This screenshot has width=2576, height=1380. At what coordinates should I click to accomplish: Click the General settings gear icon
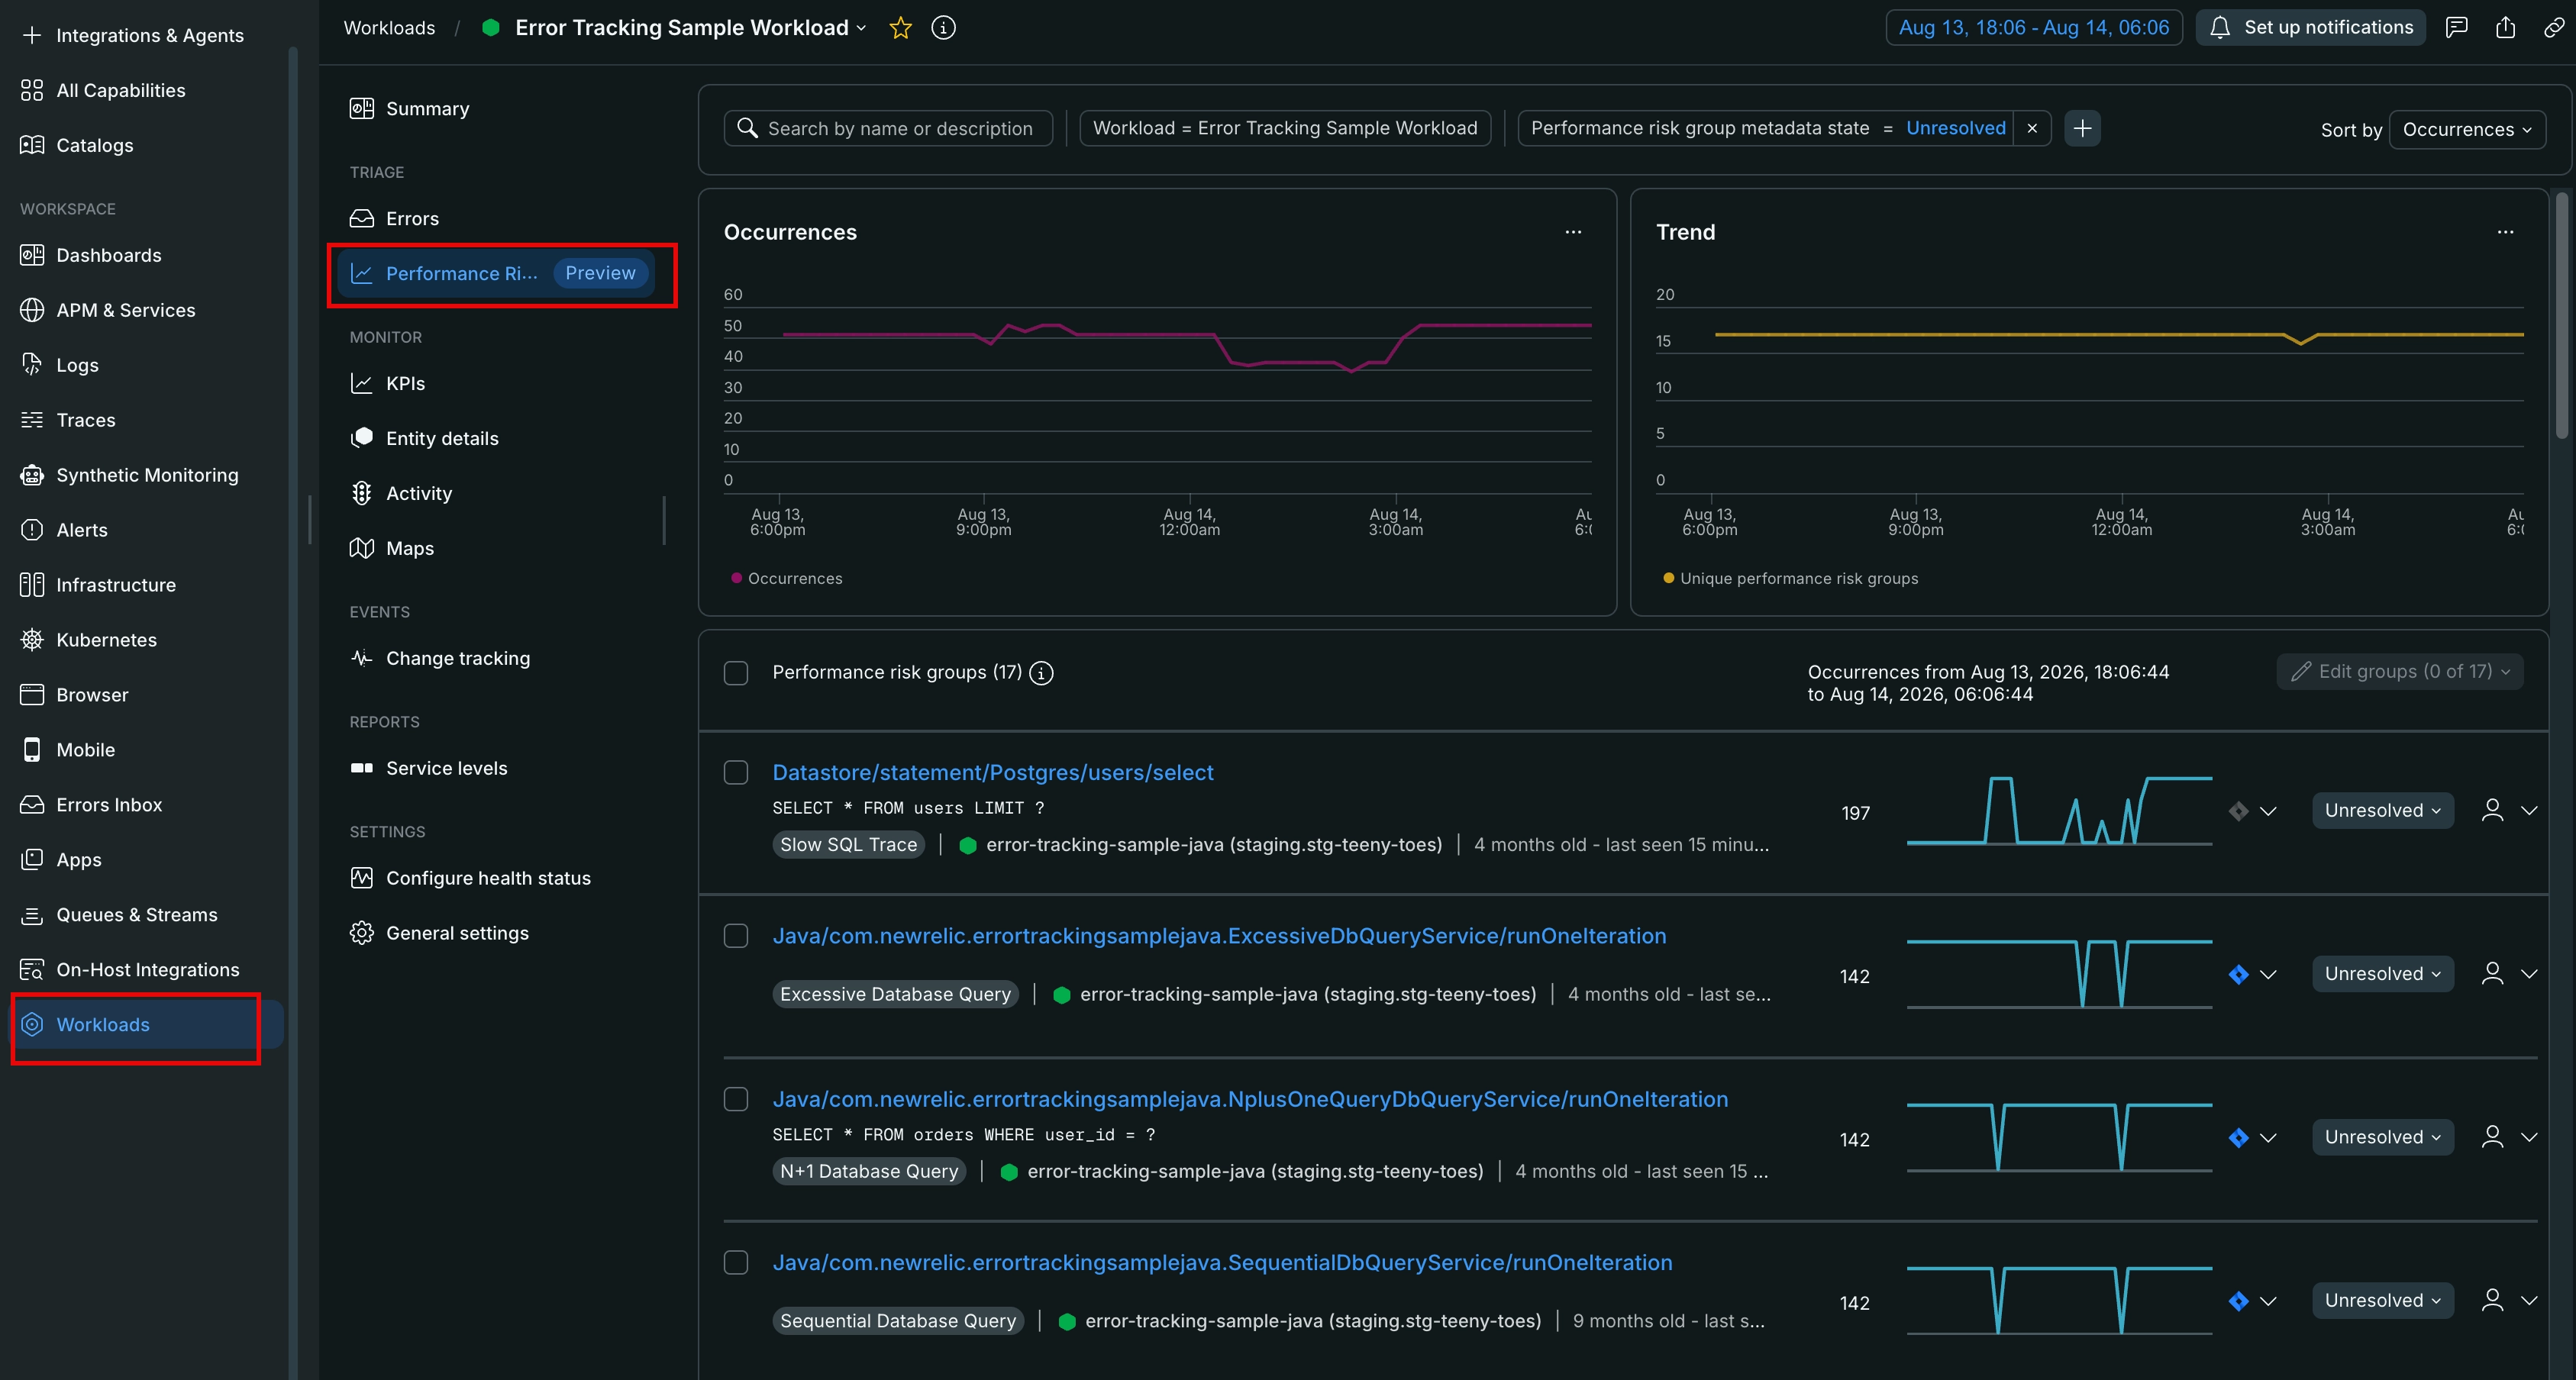pos(361,933)
